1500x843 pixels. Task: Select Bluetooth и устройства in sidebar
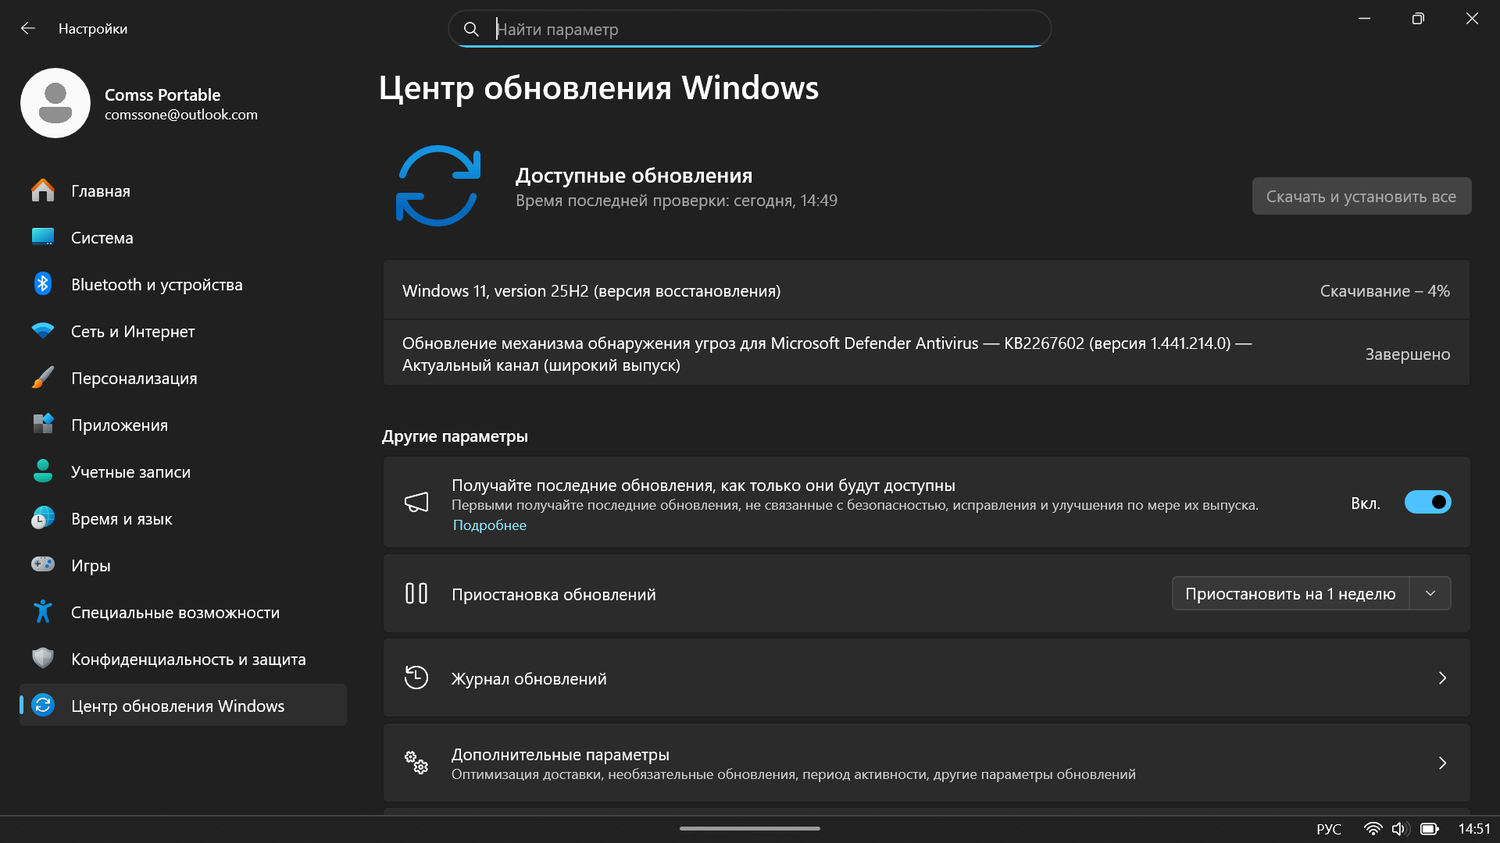[183, 284]
